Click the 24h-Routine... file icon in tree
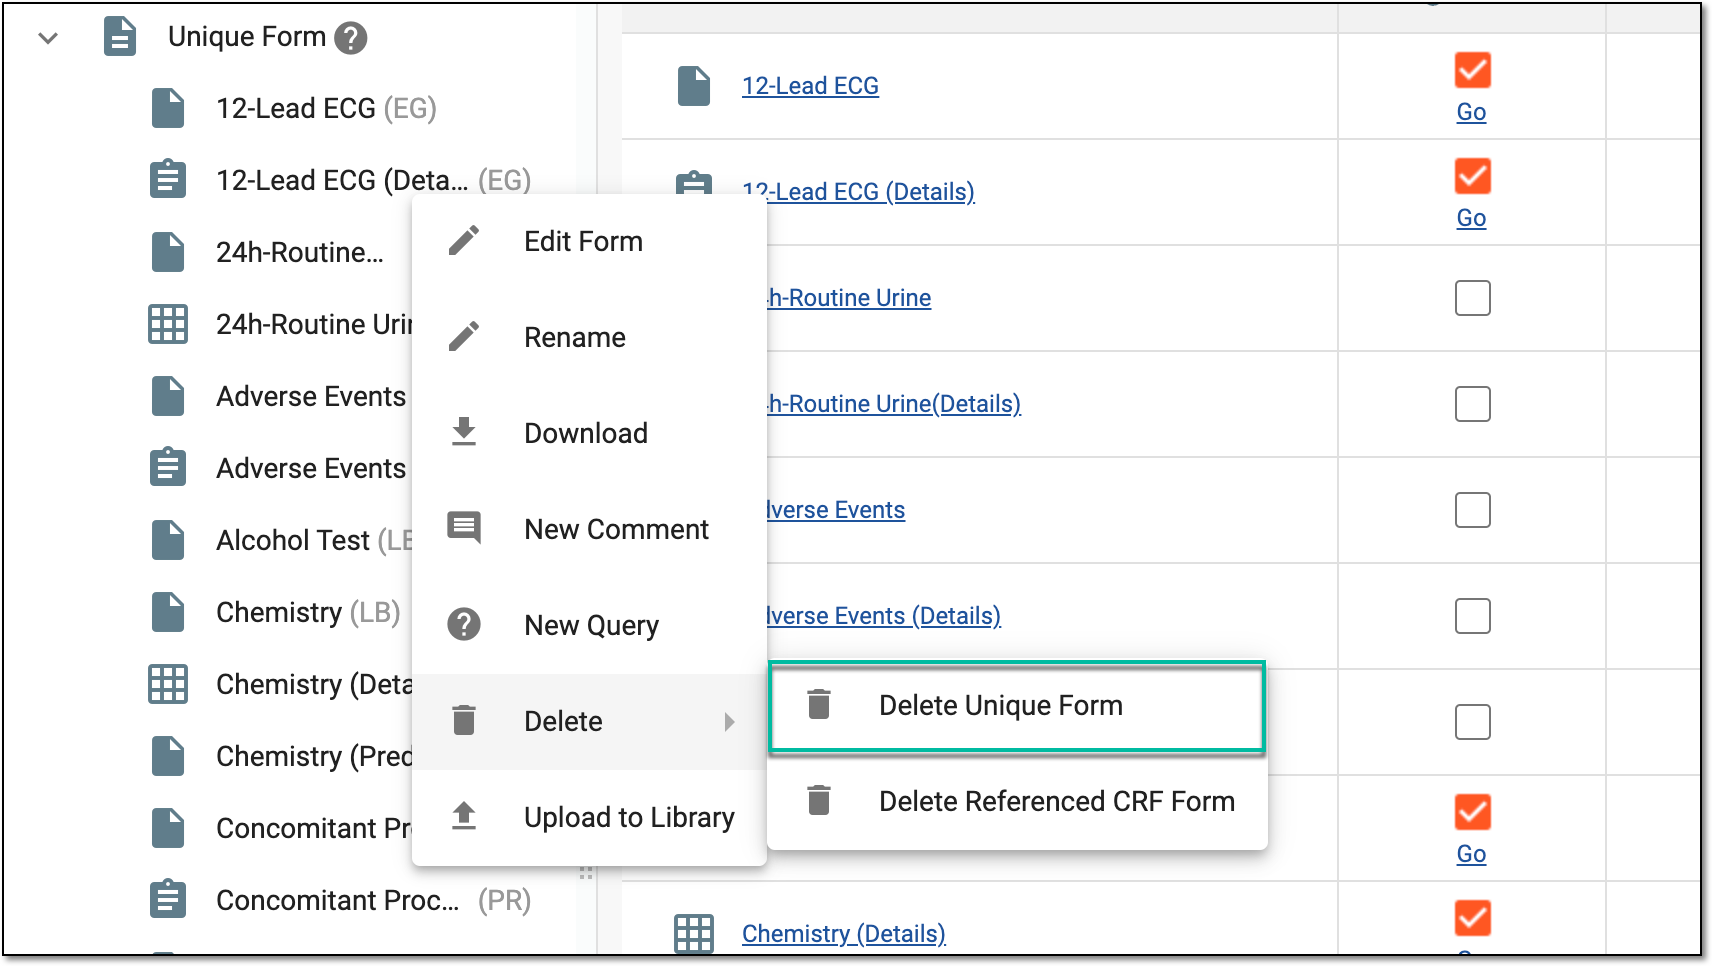The width and height of the screenshot is (1712, 966). tap(168, 252)
